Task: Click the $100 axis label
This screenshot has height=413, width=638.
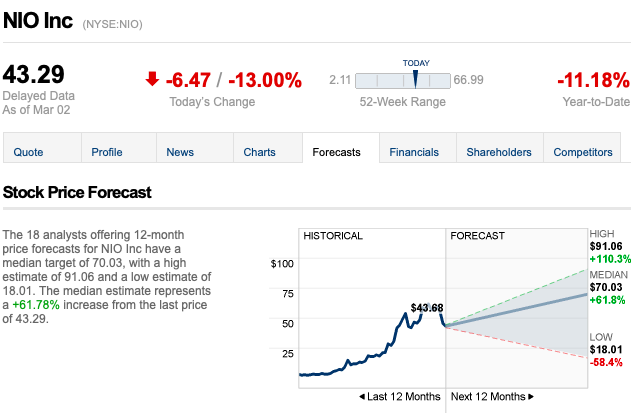Action: click(282, 264)
